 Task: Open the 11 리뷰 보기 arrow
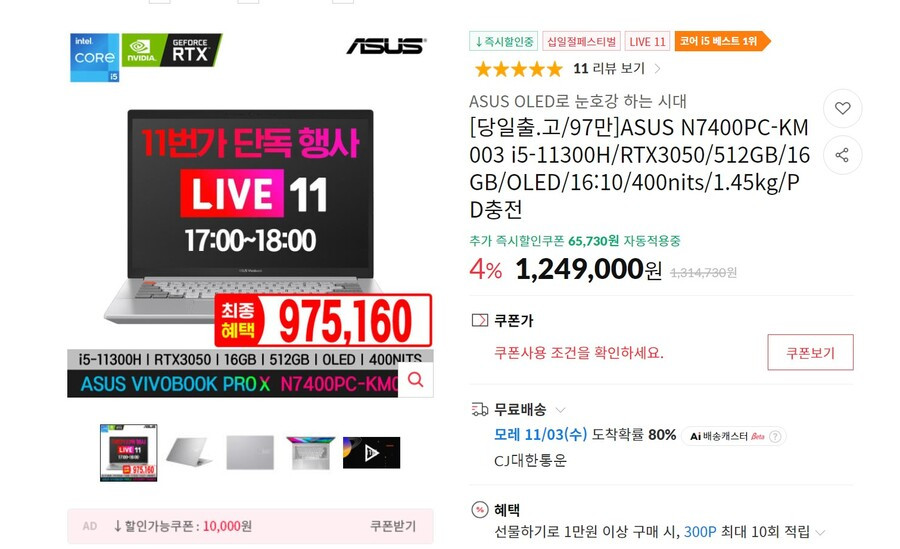click(x=657, y=69)
